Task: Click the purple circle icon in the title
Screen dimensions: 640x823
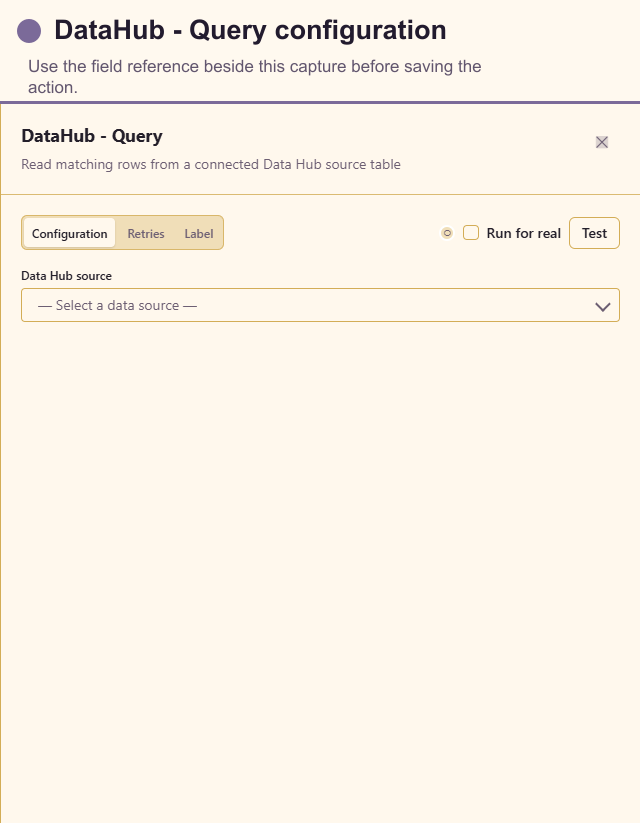Action: [29, 31]
